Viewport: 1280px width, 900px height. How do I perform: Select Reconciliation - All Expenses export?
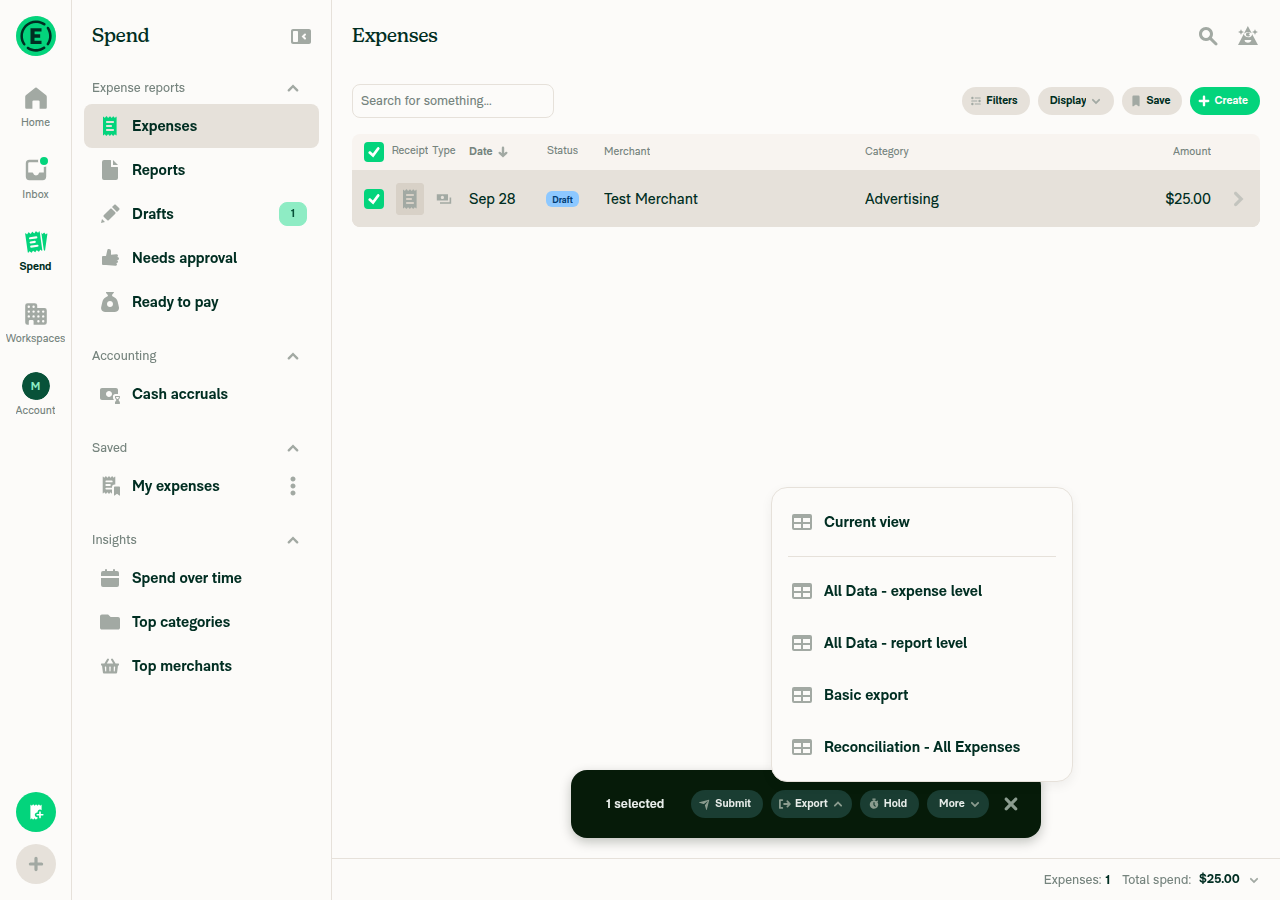(922, 747)
